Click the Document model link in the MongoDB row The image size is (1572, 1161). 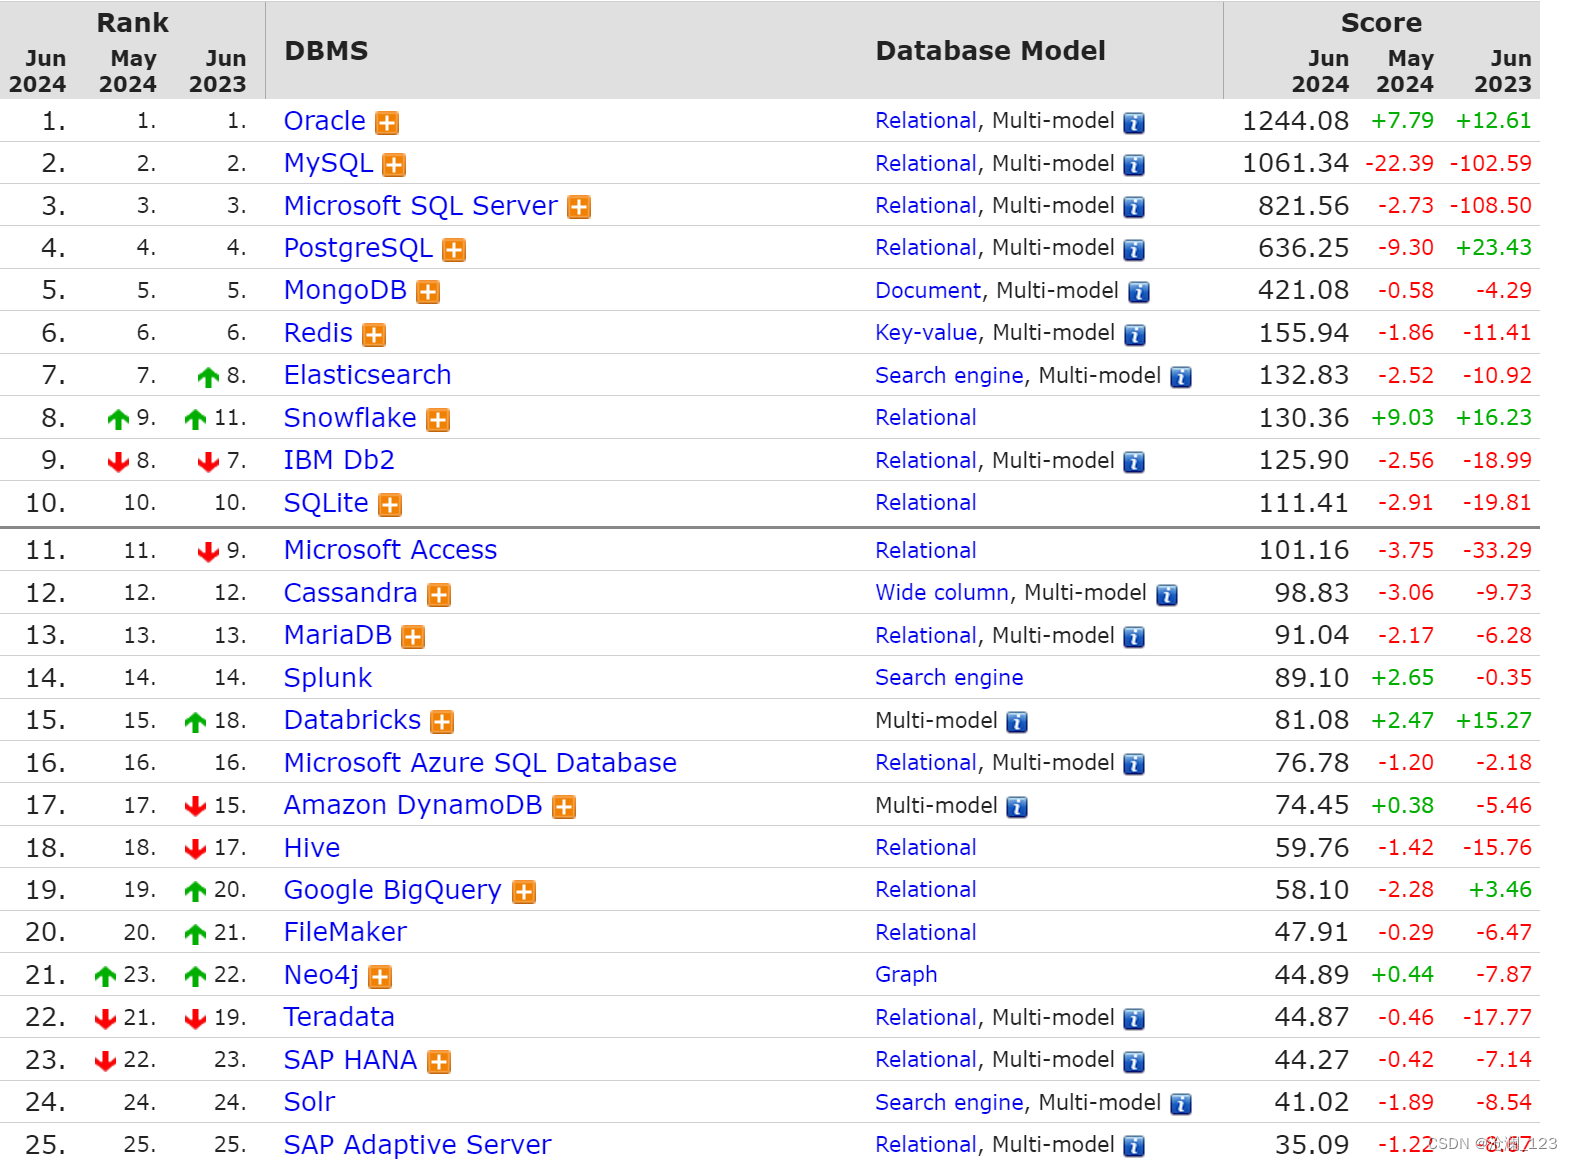928,290
